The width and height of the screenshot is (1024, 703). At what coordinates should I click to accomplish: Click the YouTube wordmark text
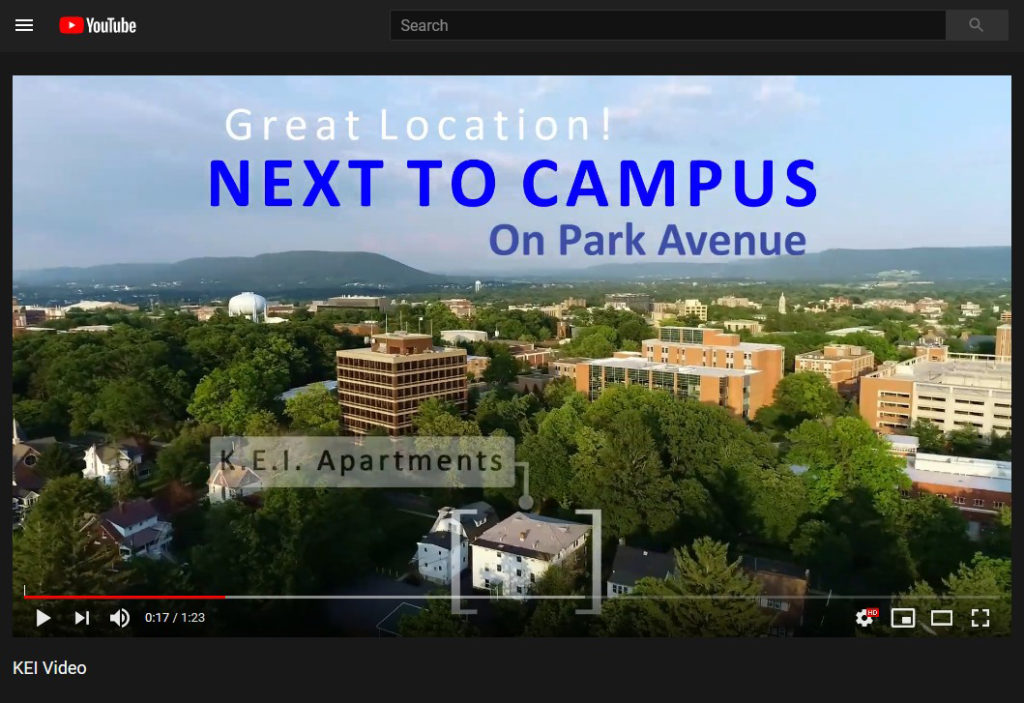pos(111,25)
